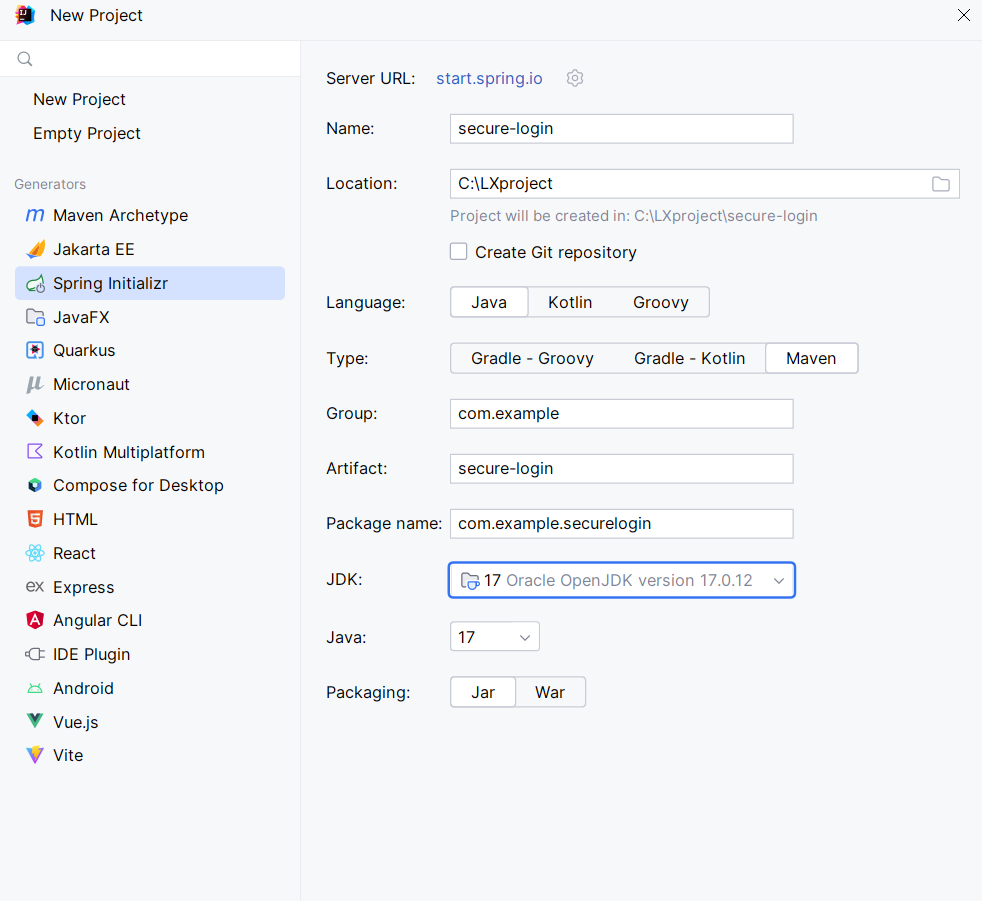Select Groovy as the language

pyautogui.click(x=661, y=302)
